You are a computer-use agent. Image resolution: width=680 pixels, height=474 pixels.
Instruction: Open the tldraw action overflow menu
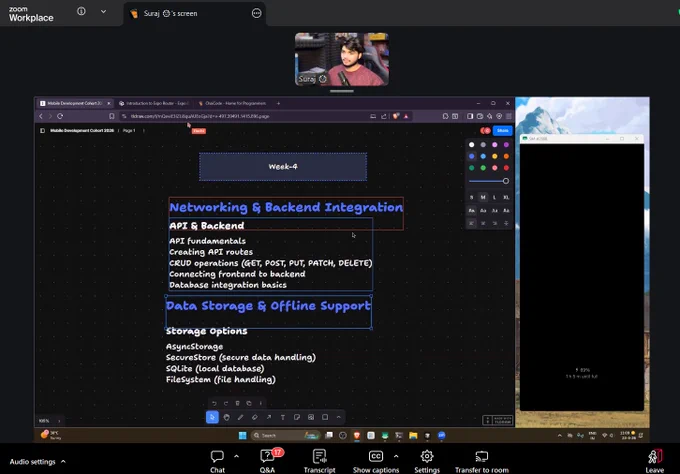[261, 403]
